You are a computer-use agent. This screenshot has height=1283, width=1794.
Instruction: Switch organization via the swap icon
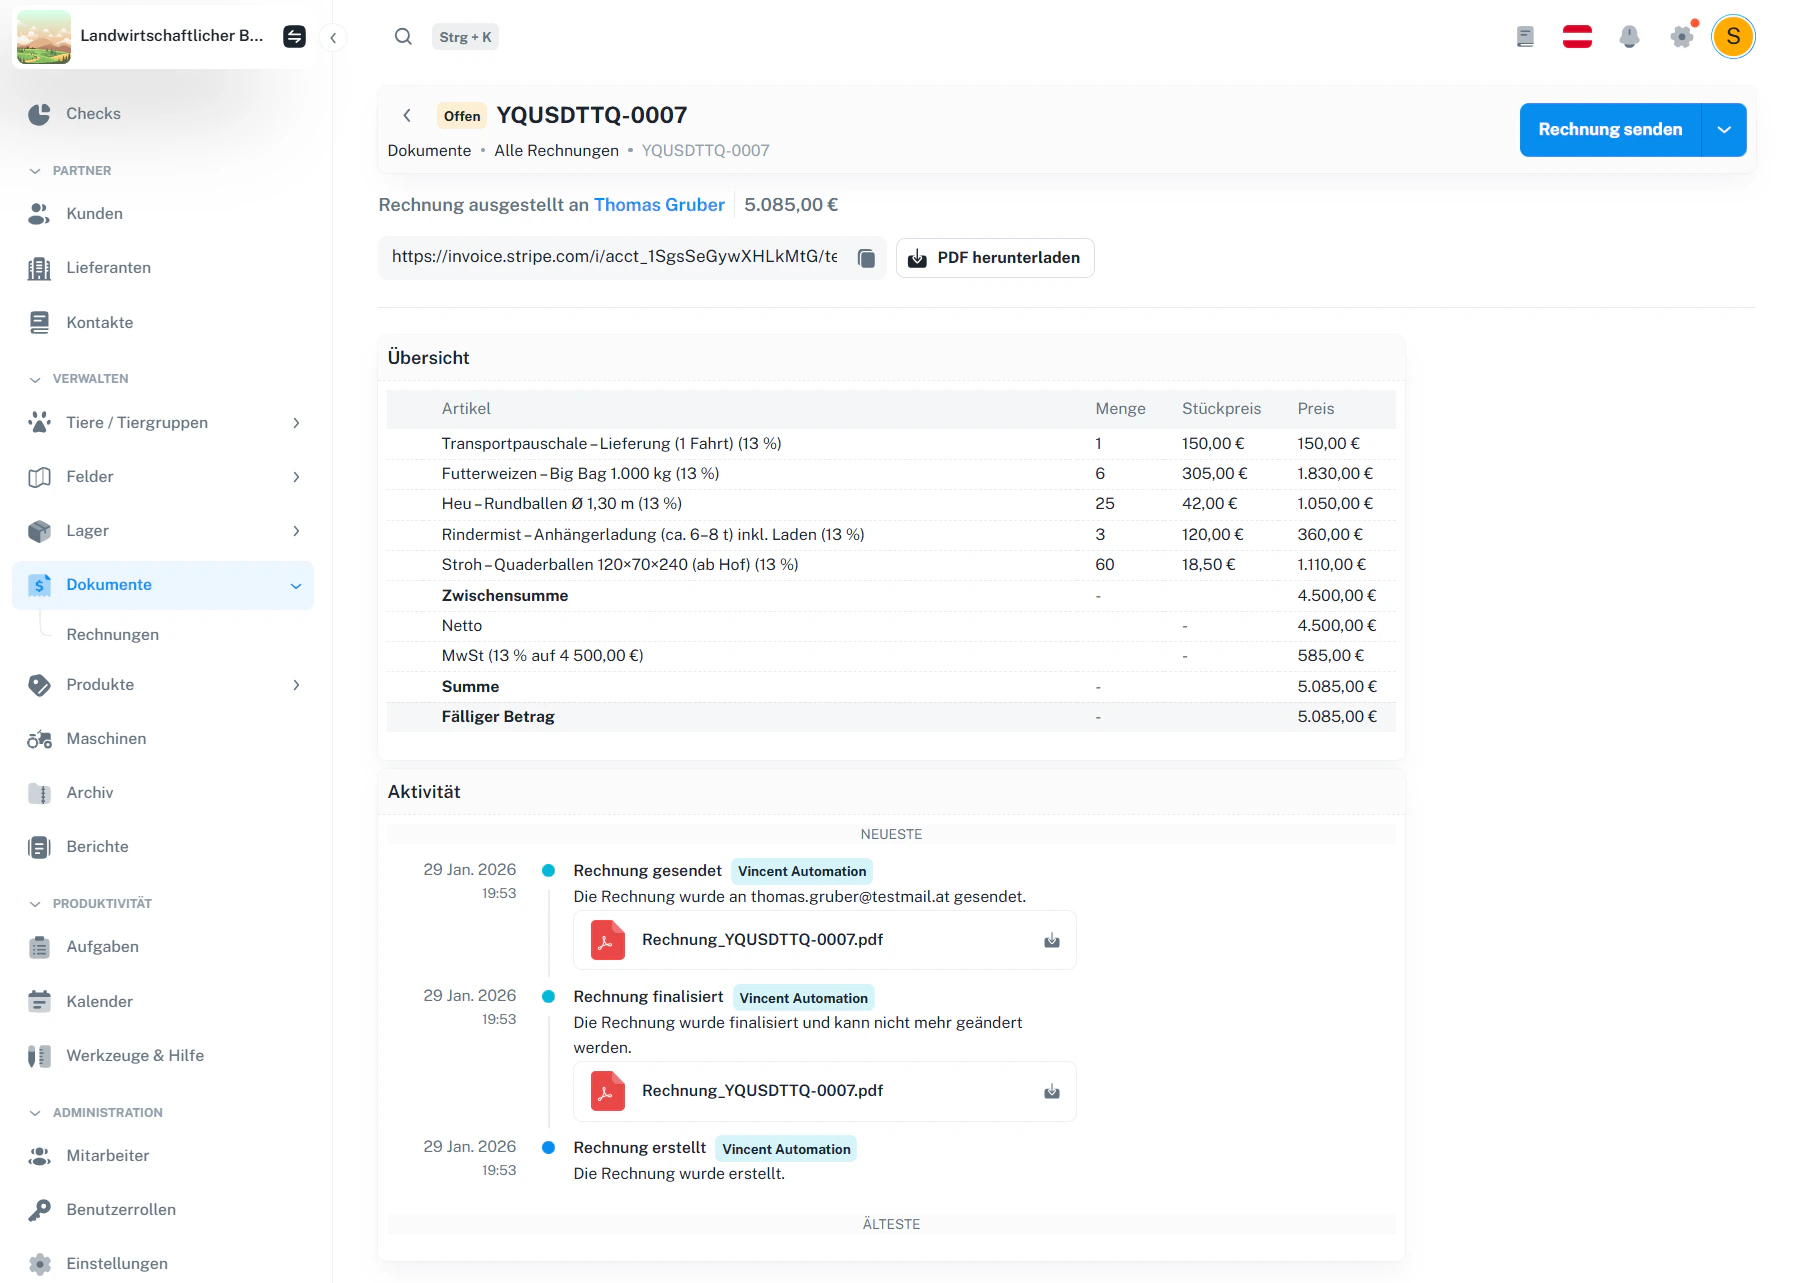pos(294,37)
